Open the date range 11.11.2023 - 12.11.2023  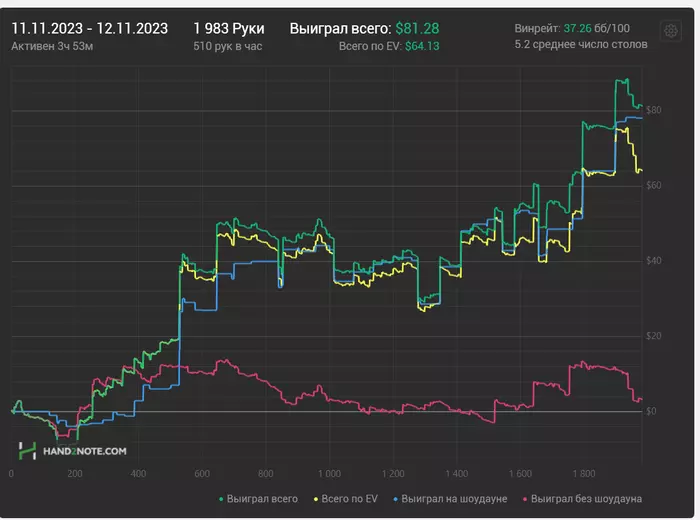[x=89, y=28]
